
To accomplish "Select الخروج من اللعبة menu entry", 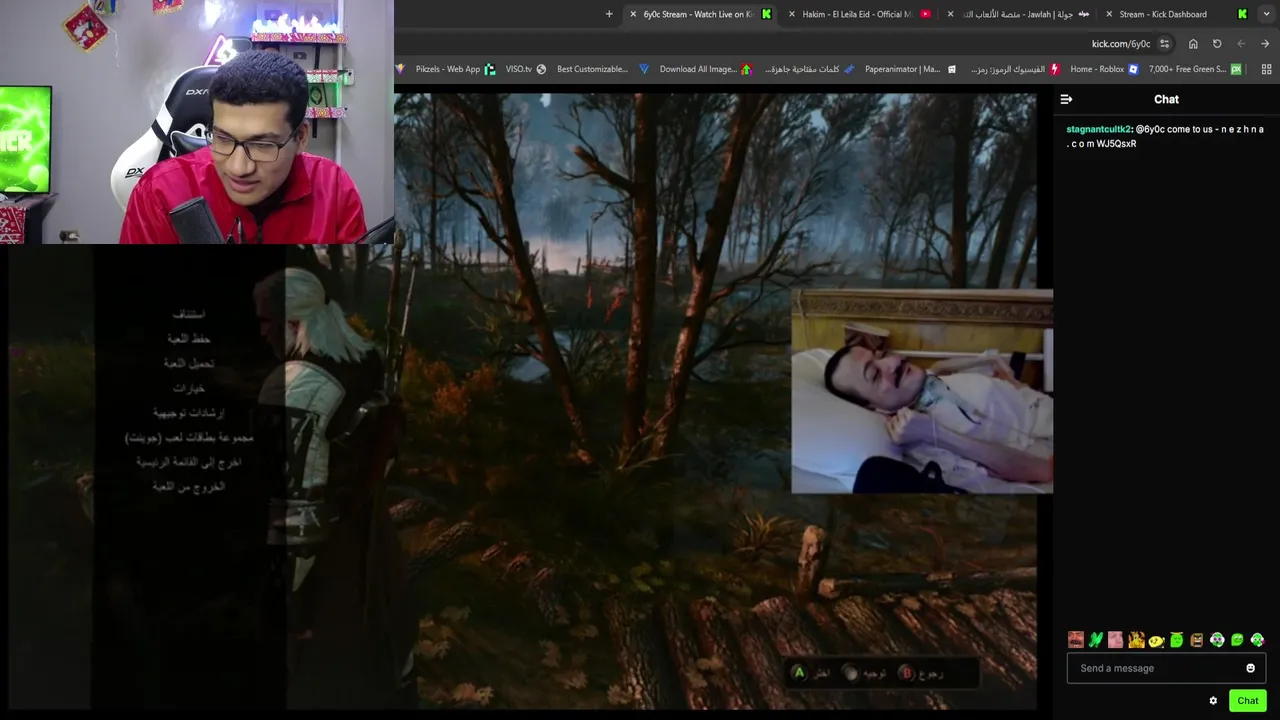I will coord(189,486).
